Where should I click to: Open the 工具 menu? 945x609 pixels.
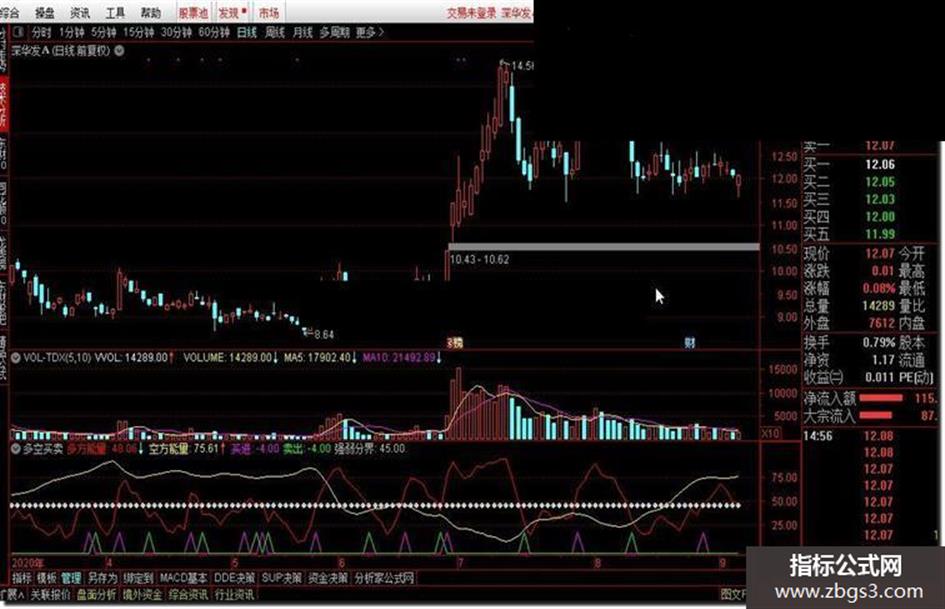coord(115,13)
